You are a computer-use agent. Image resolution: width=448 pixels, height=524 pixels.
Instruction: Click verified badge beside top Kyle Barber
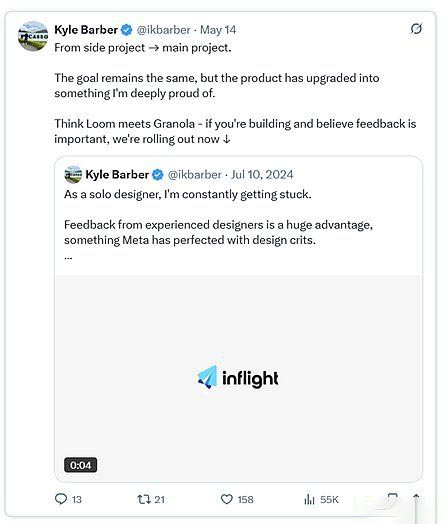coord(127,30)
